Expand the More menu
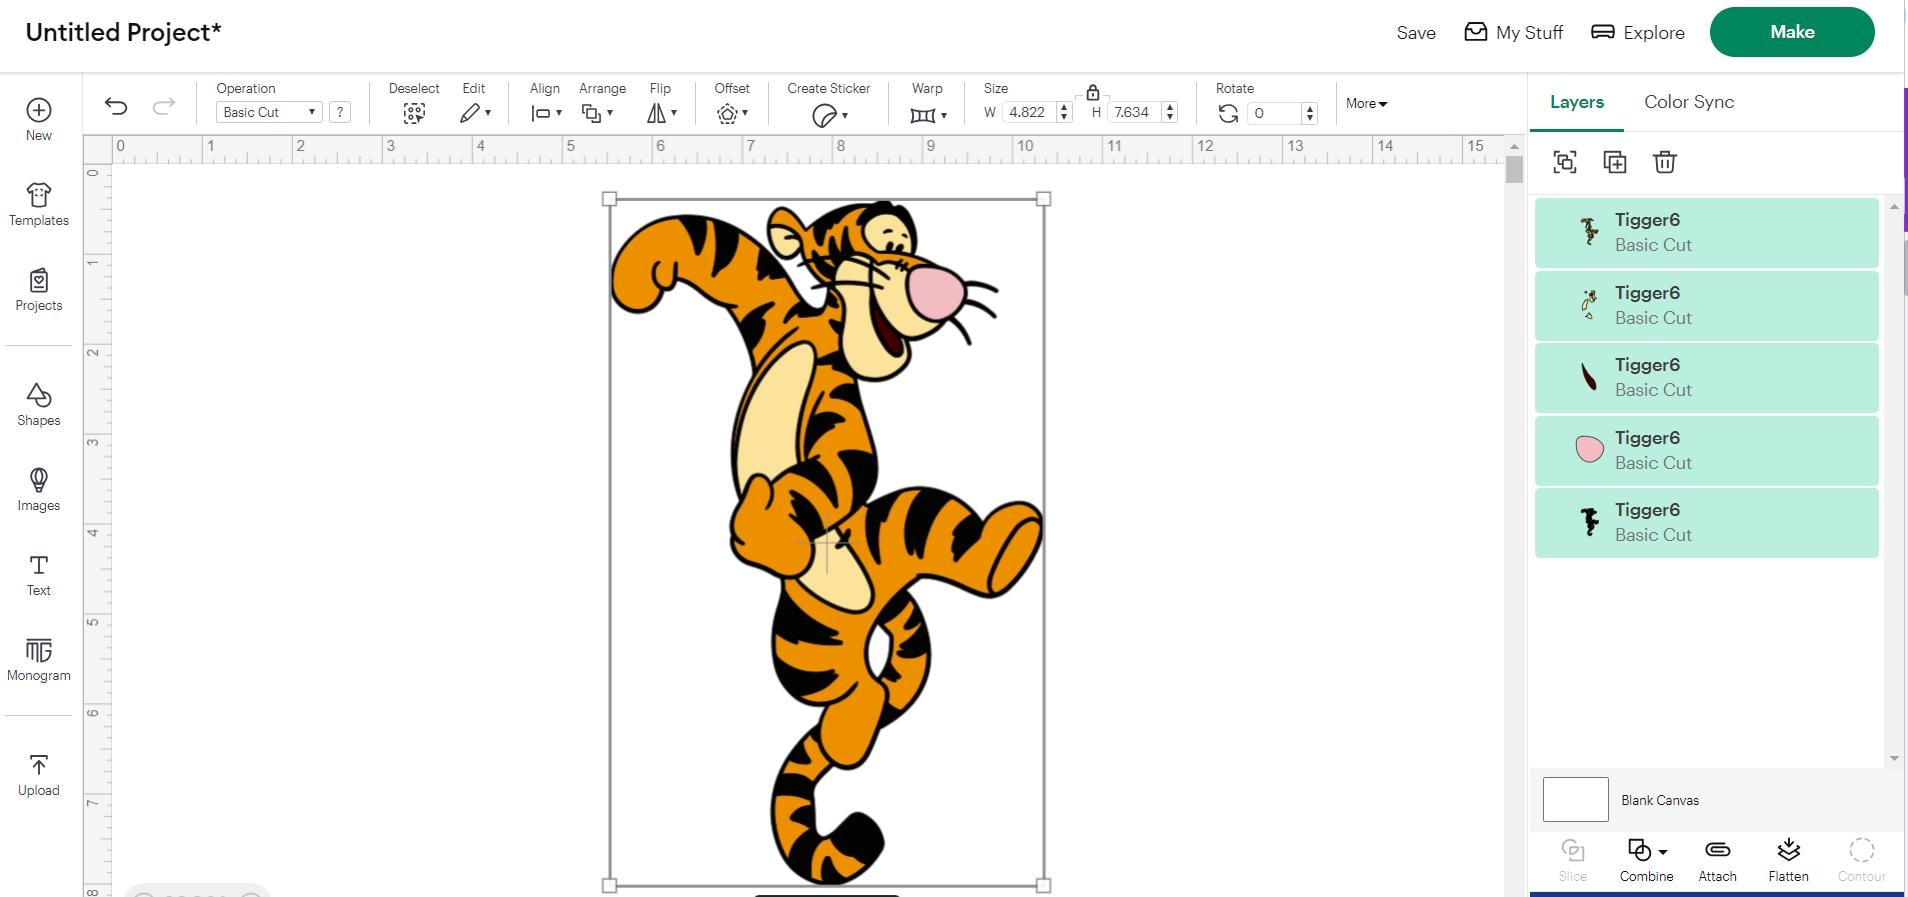Screen dimensions: 1908x897 (x=1366, y=103)
